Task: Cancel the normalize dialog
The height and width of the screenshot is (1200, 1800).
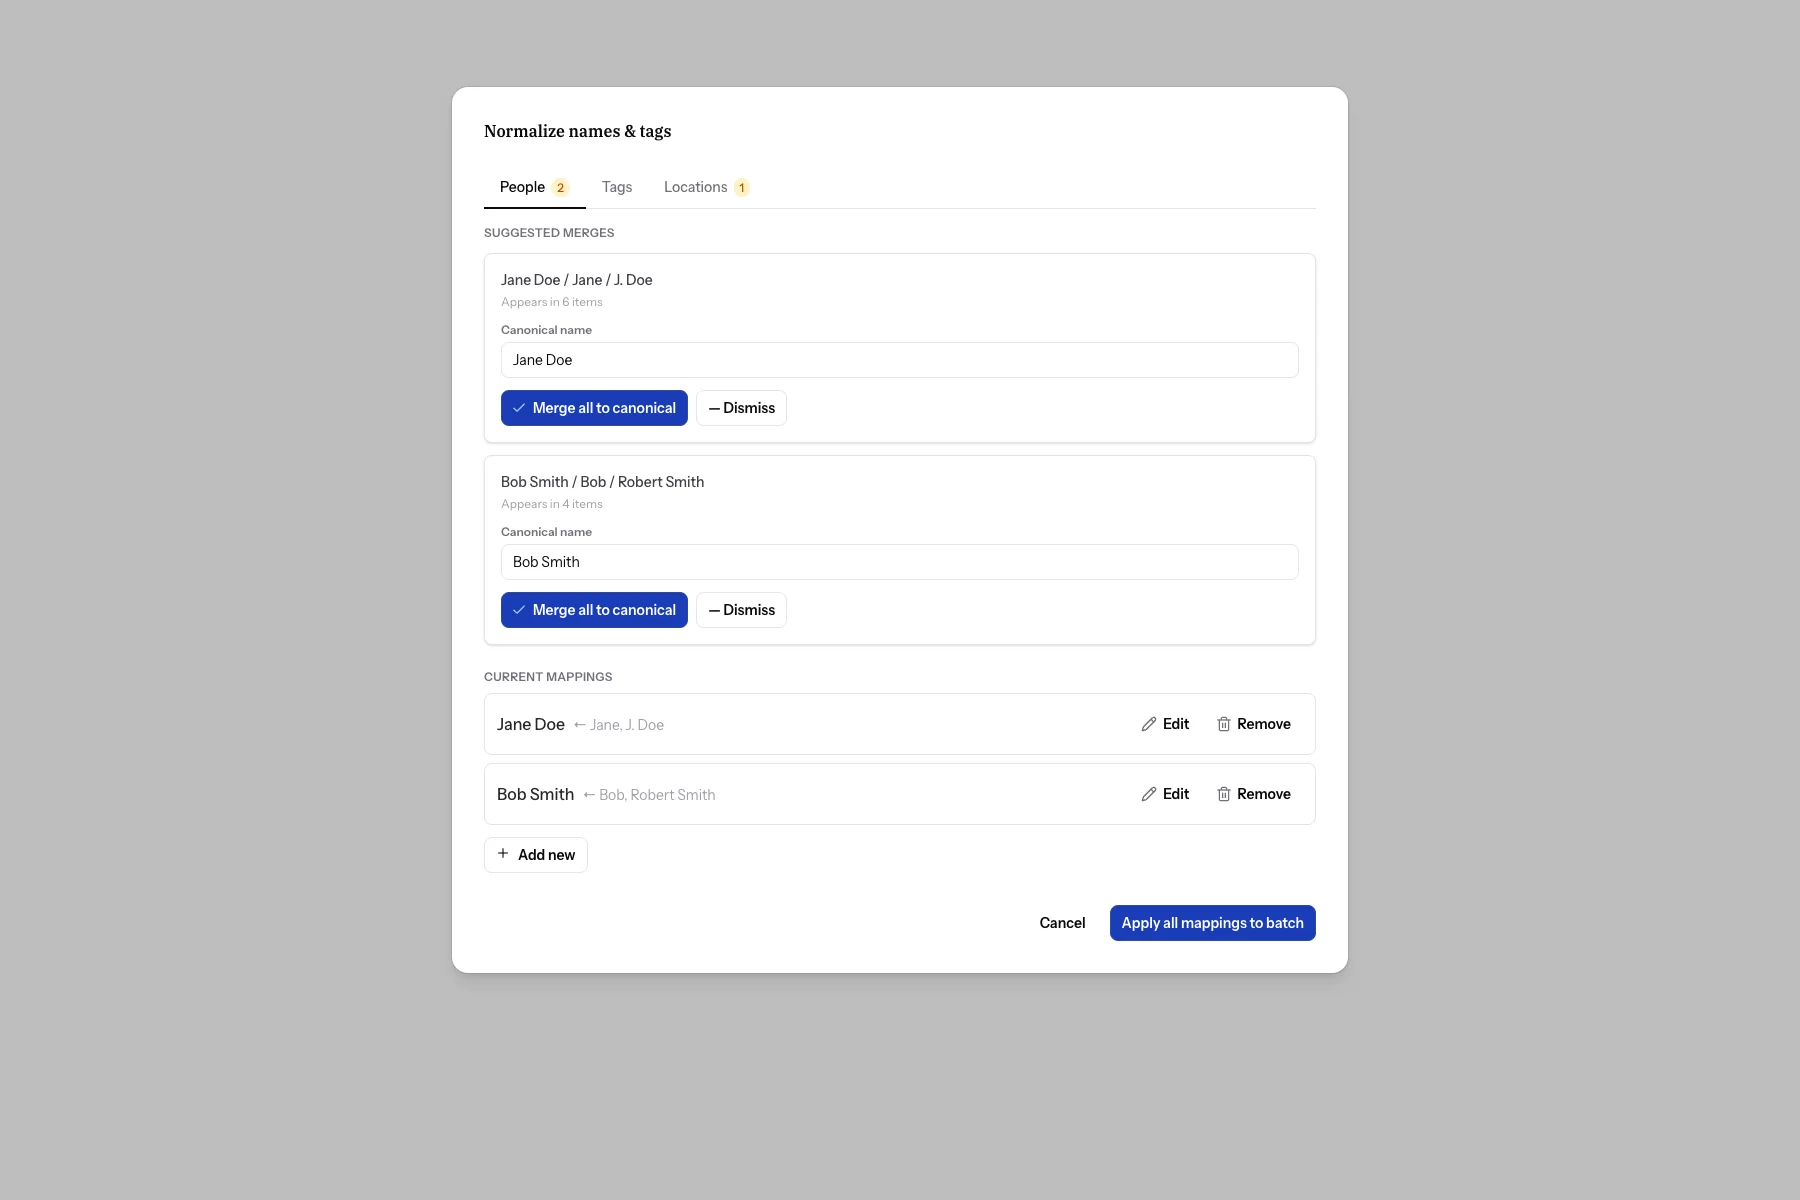Action: coord(1062,923)
